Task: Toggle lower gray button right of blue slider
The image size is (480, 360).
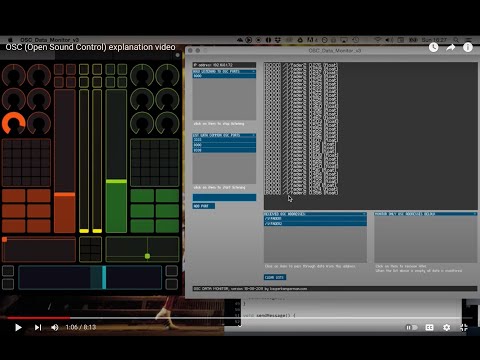Action: pyautogui.click(x=172, y=284)
